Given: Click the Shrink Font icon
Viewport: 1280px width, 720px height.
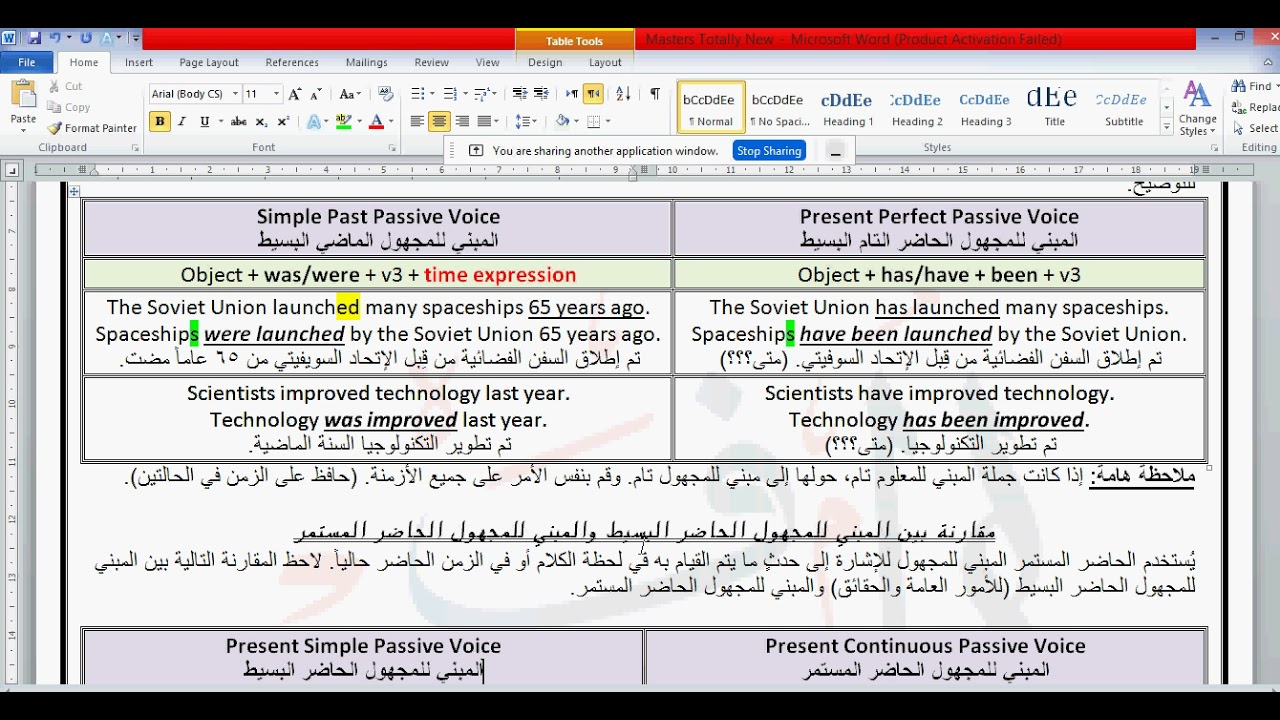Looking at the screenshot, I should (x=315, y=94).
